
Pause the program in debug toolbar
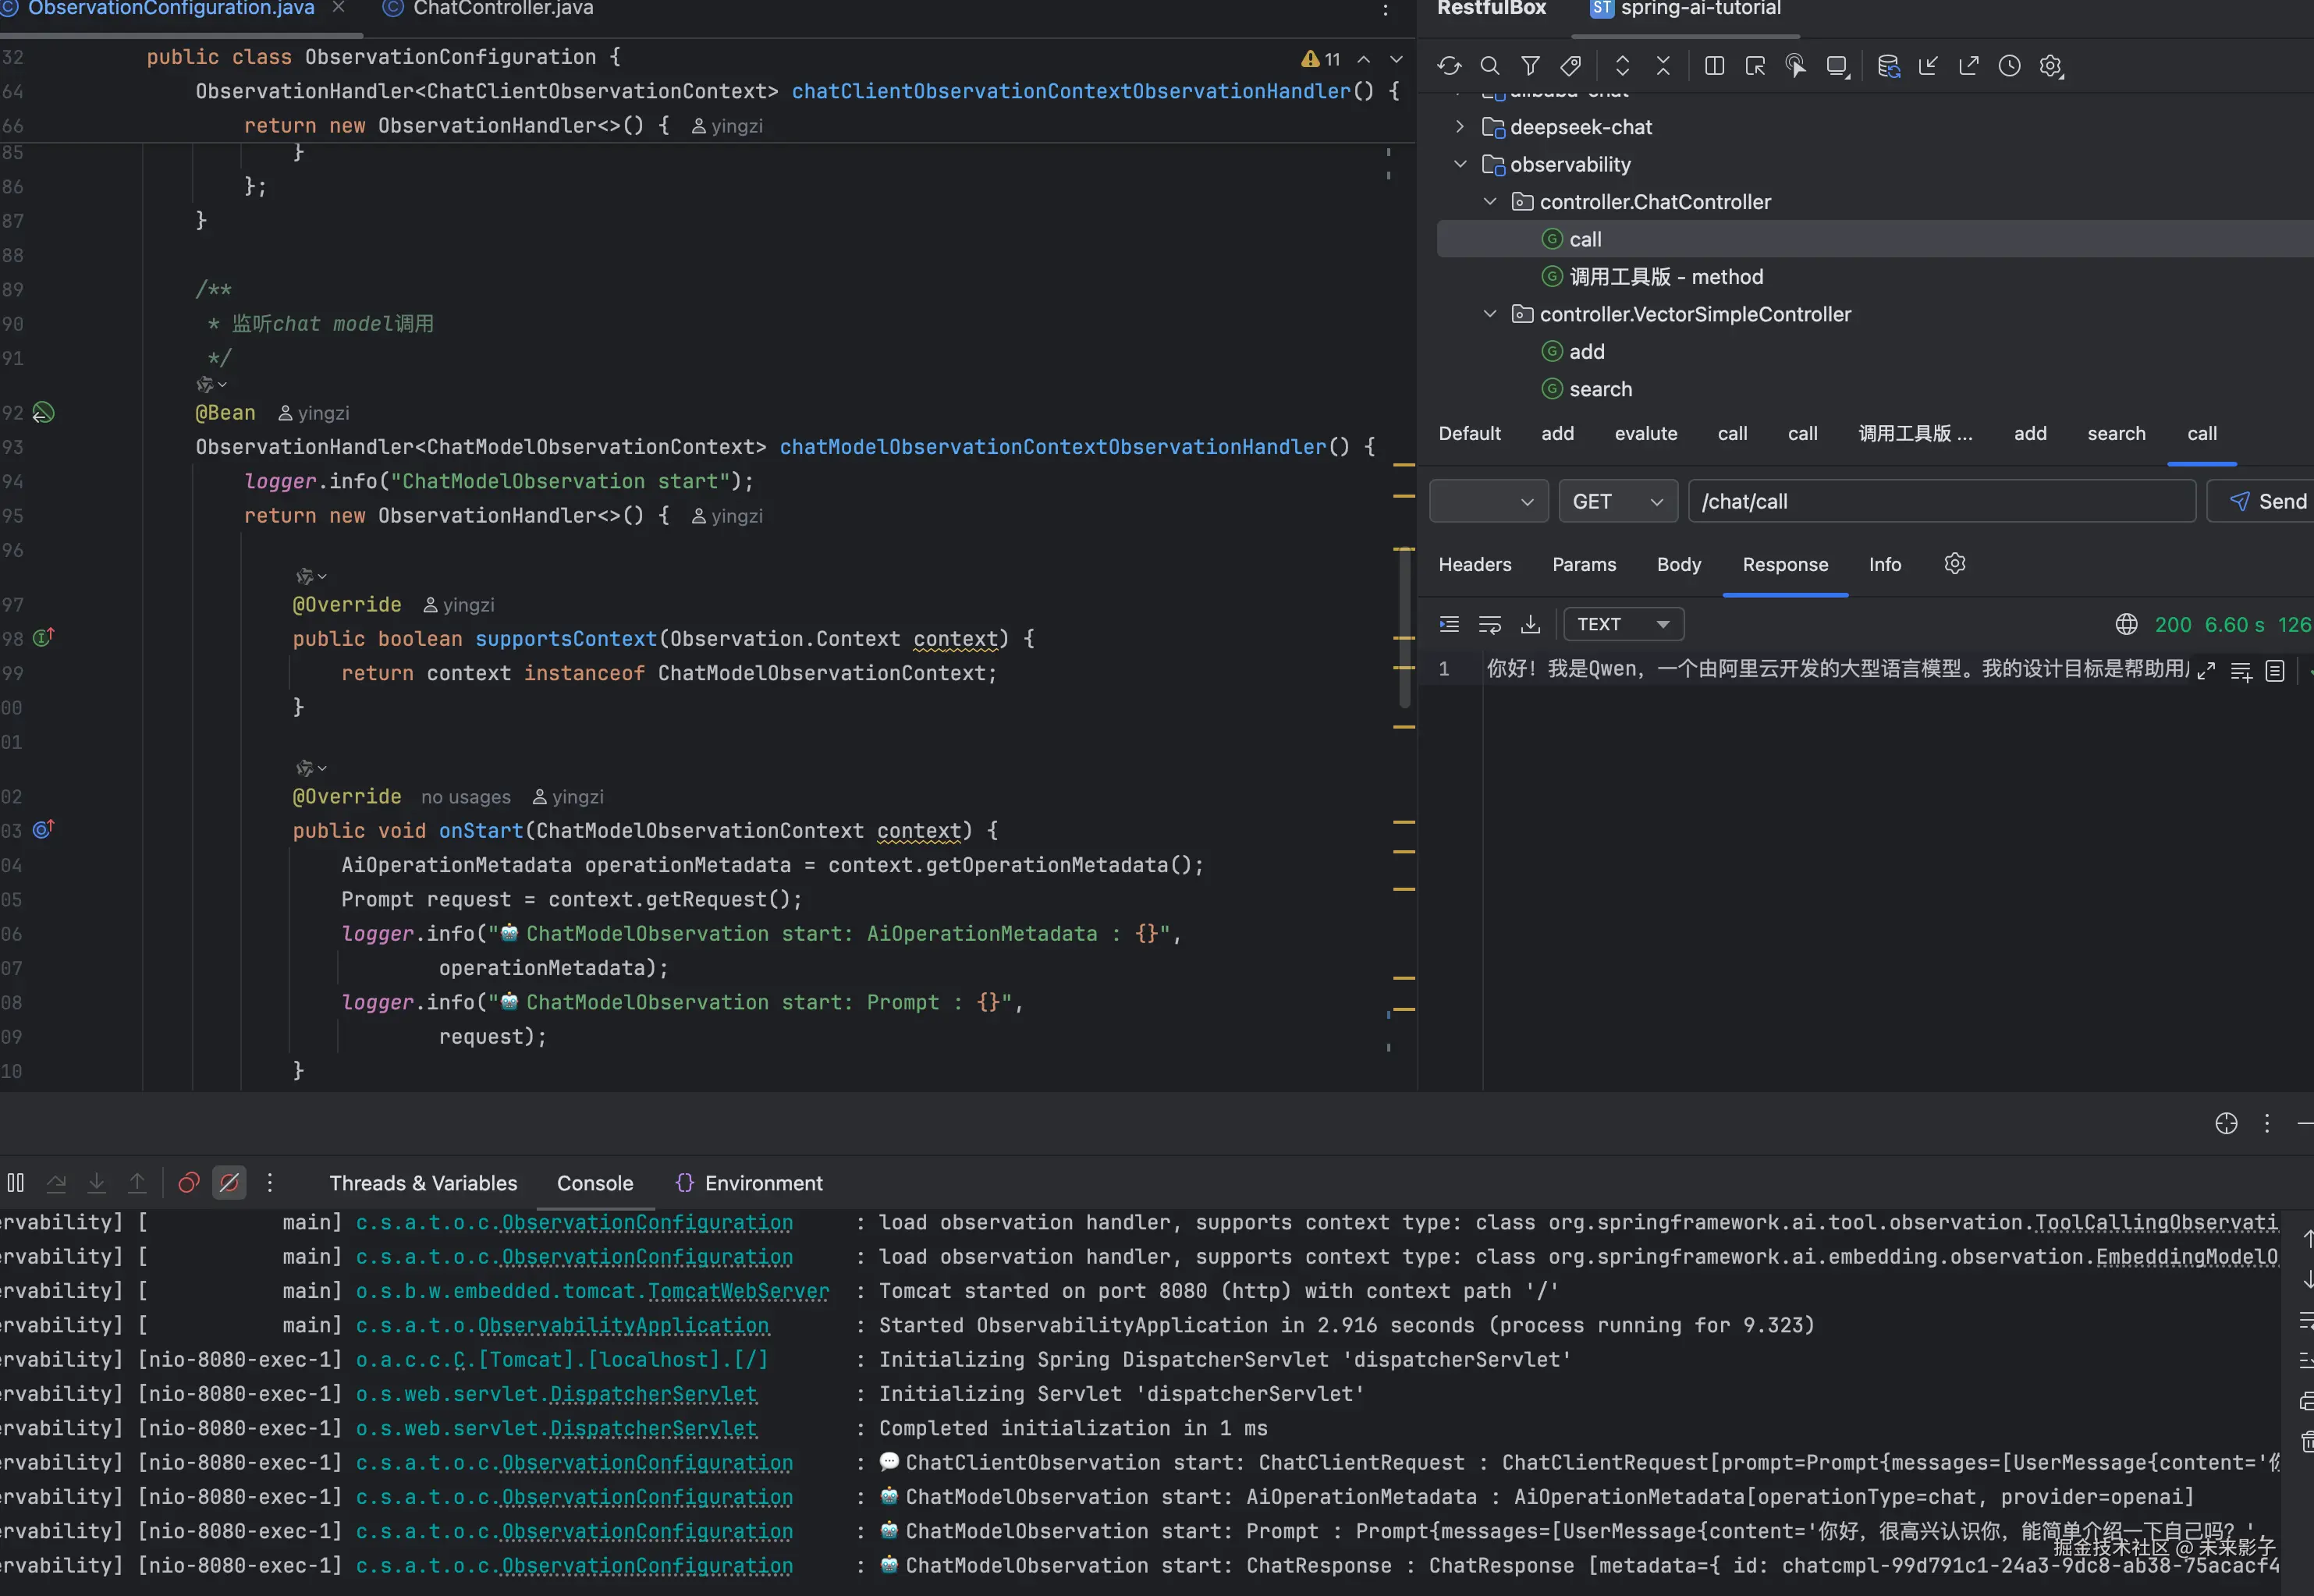click(x=16, y=1183)
